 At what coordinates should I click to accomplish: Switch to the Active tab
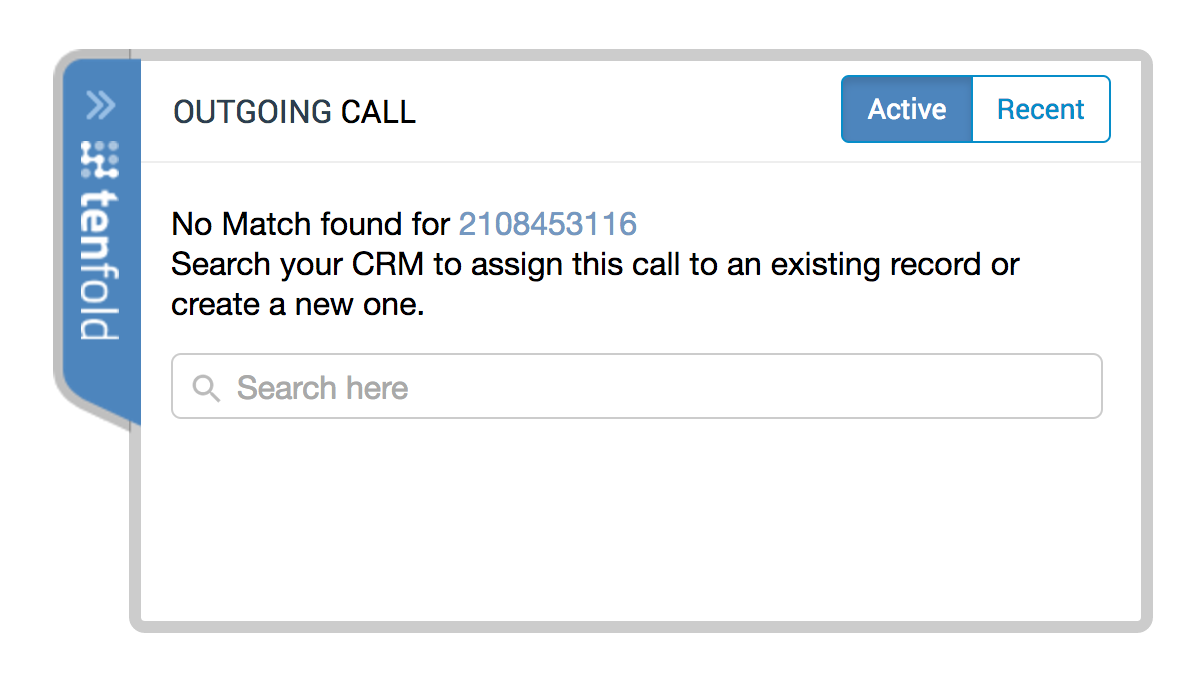(x=907, y=109)
